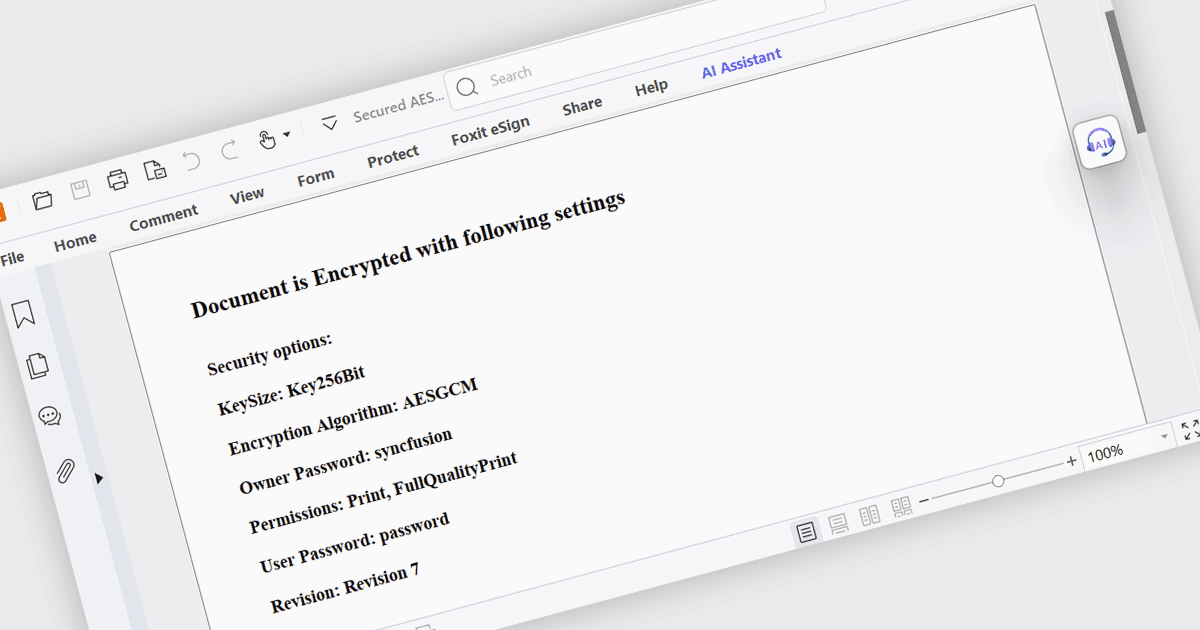1200x630 pixels.
Task: Select the Hand tool icon
Action: (267, 139)
